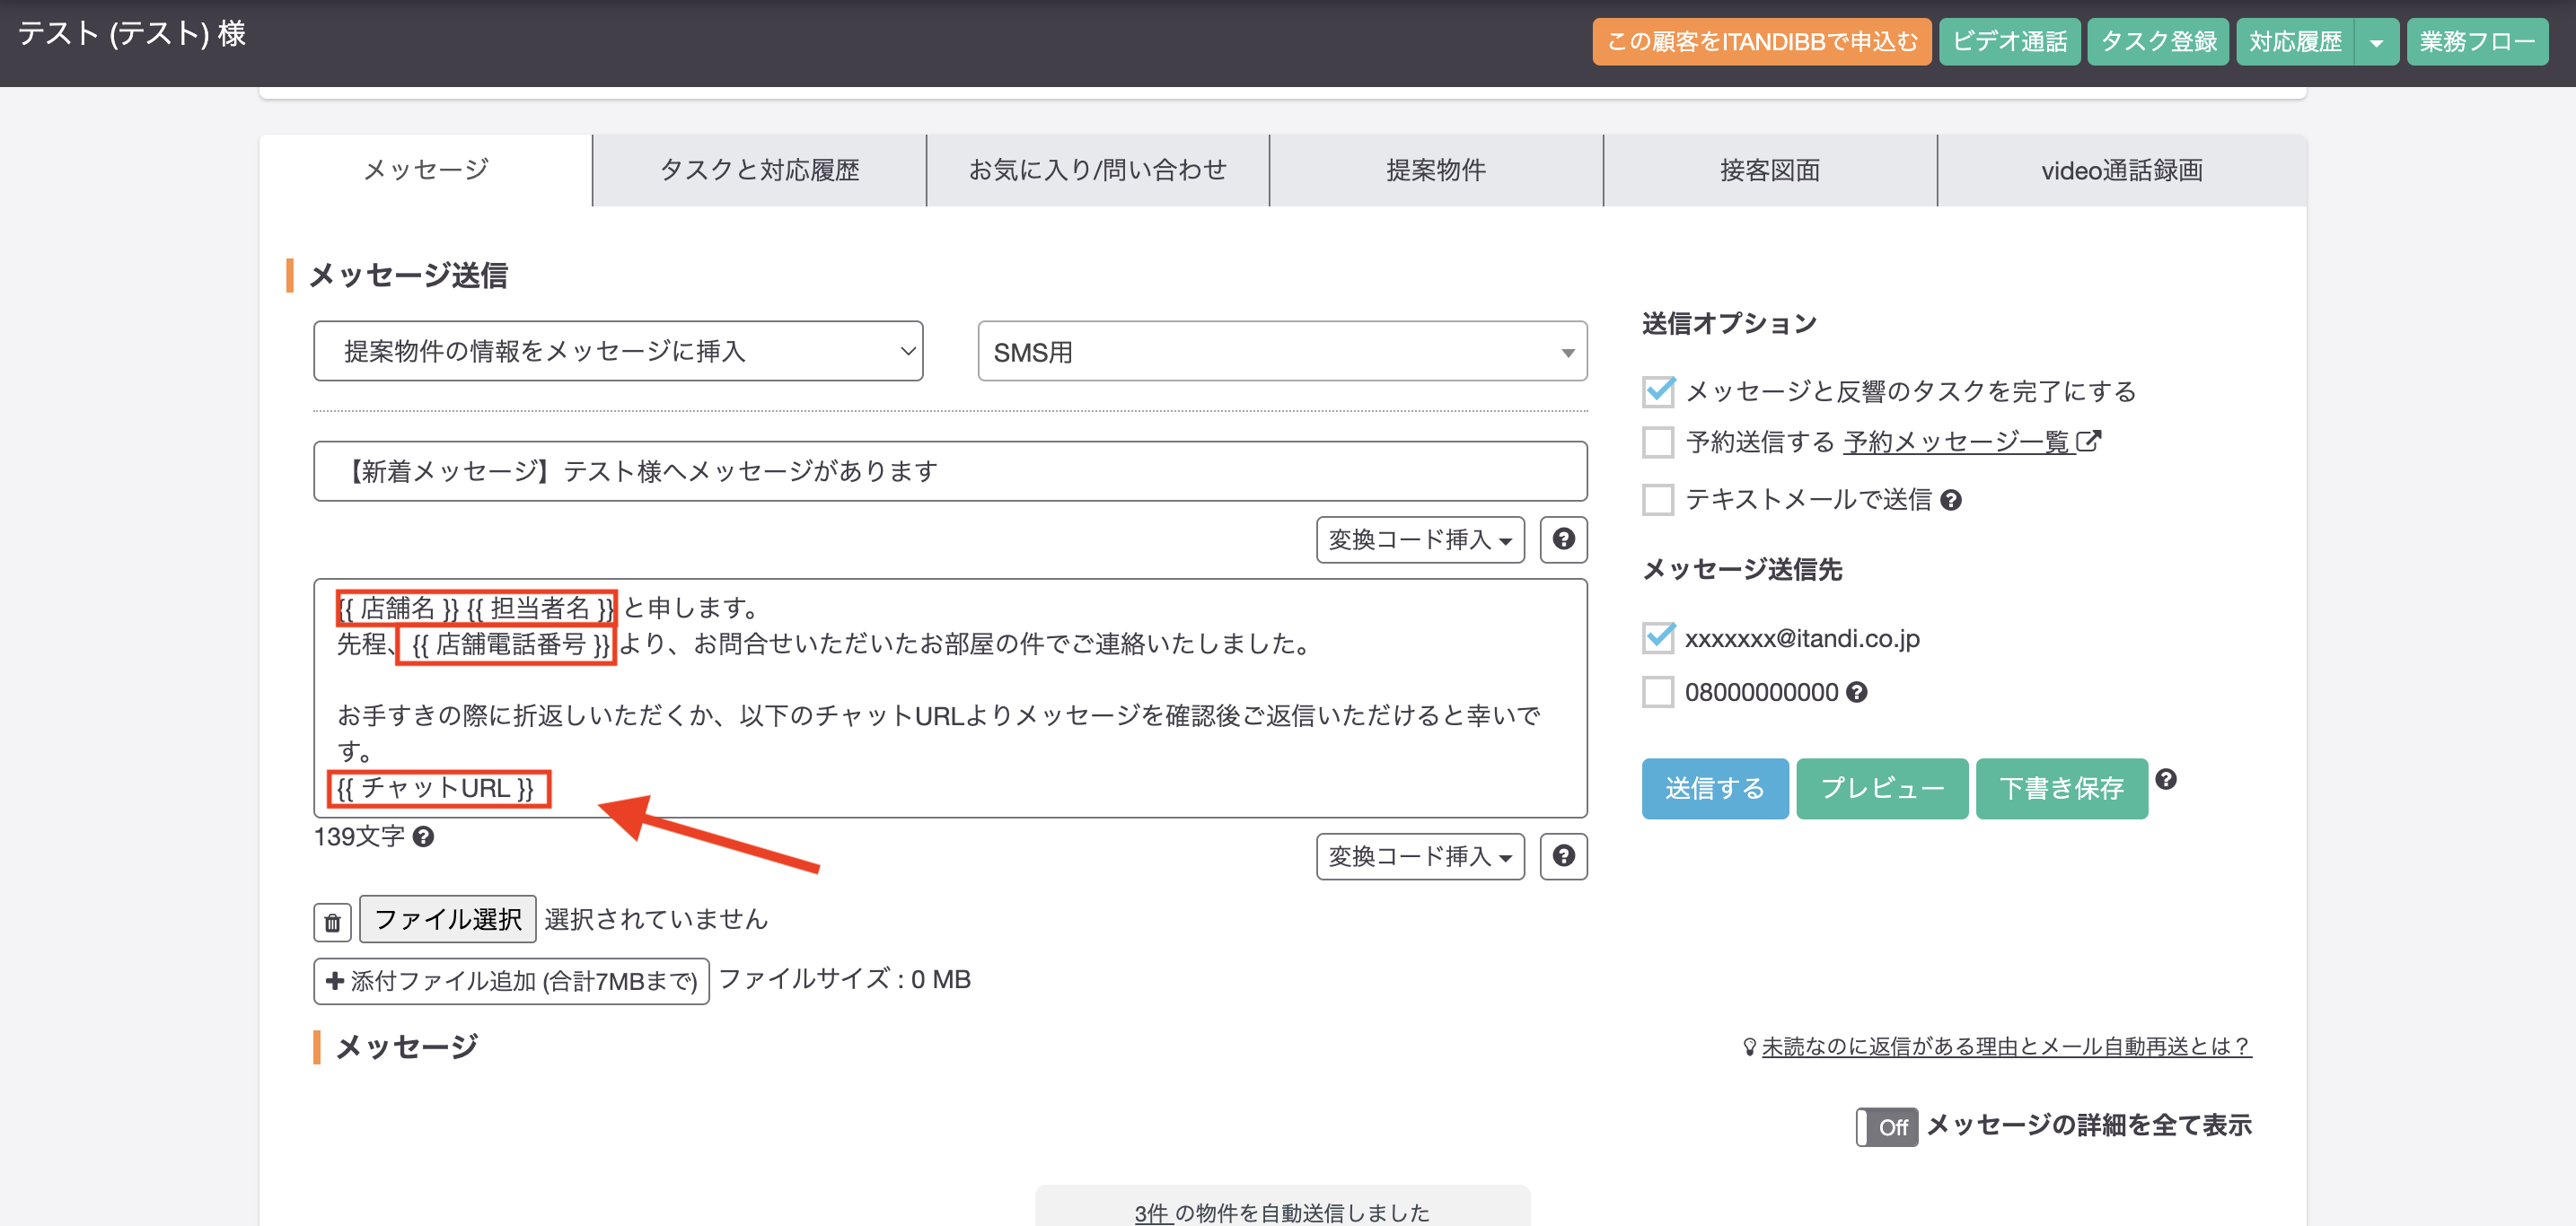Image resolution: width=2576 pixels, height=1226 pixels.
Task: Click この顧客をITANDIBBで申込む button
Action: tap(1761, 42)
